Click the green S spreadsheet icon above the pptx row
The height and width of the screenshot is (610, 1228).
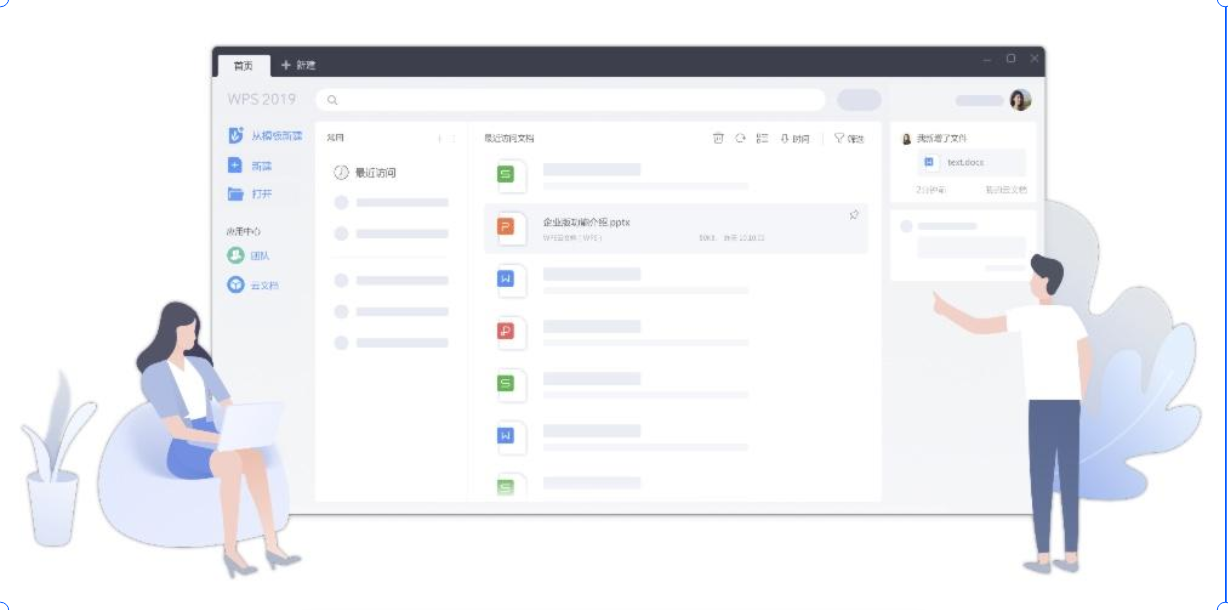point(505,175)
